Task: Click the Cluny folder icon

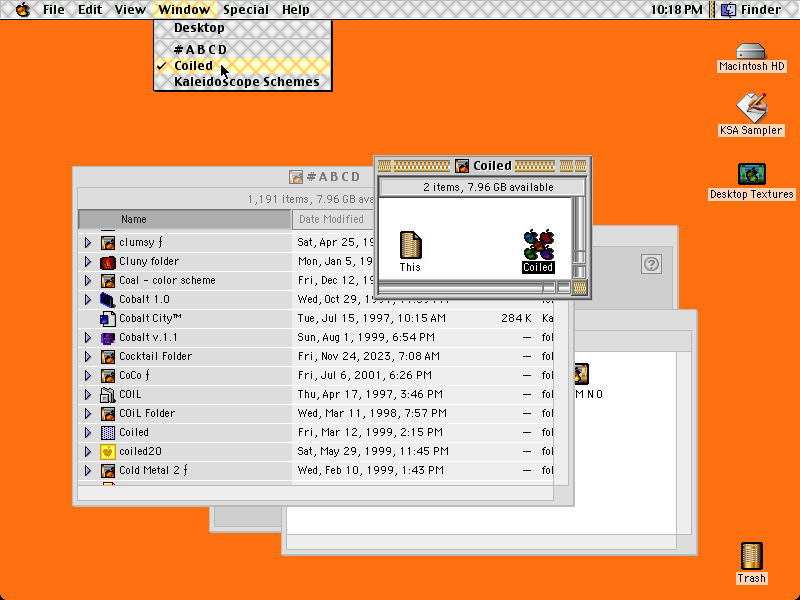Action: coord(108,262)
